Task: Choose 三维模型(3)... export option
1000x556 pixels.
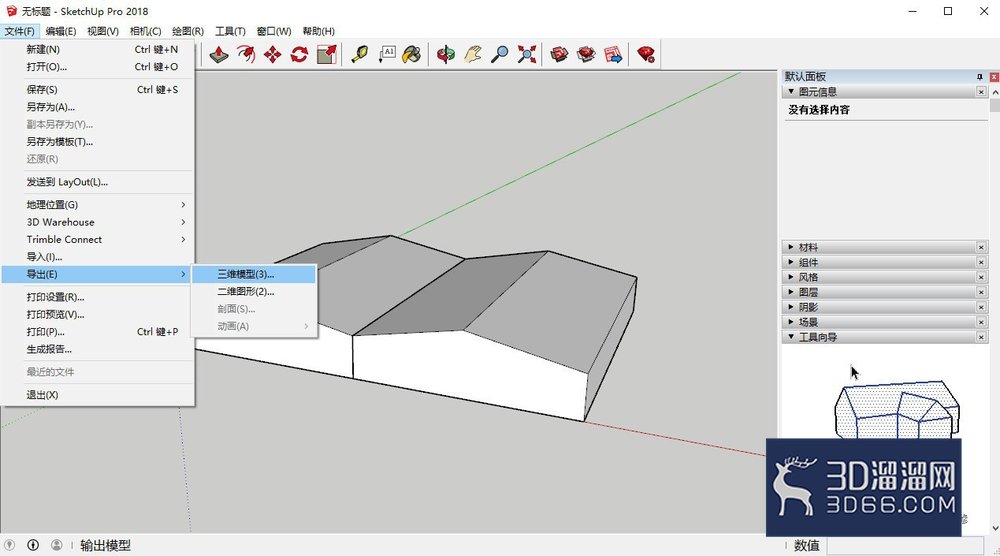Action: tap(254, 274)
